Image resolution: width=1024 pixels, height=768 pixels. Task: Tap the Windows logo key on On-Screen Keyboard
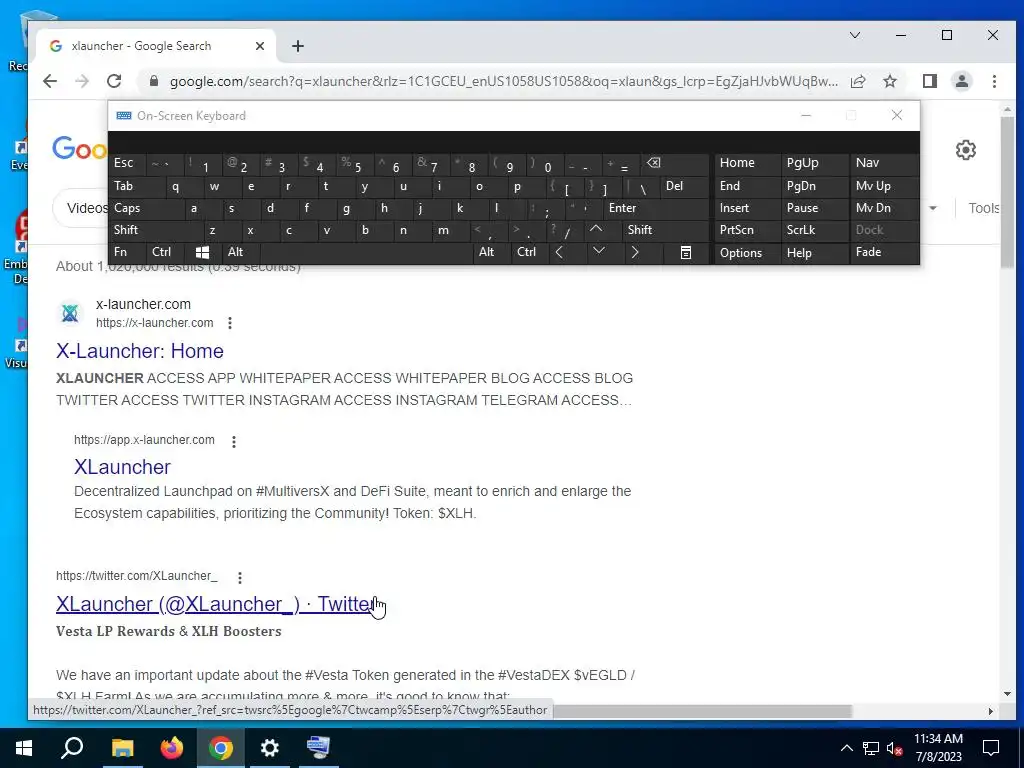tap(202, 252)
